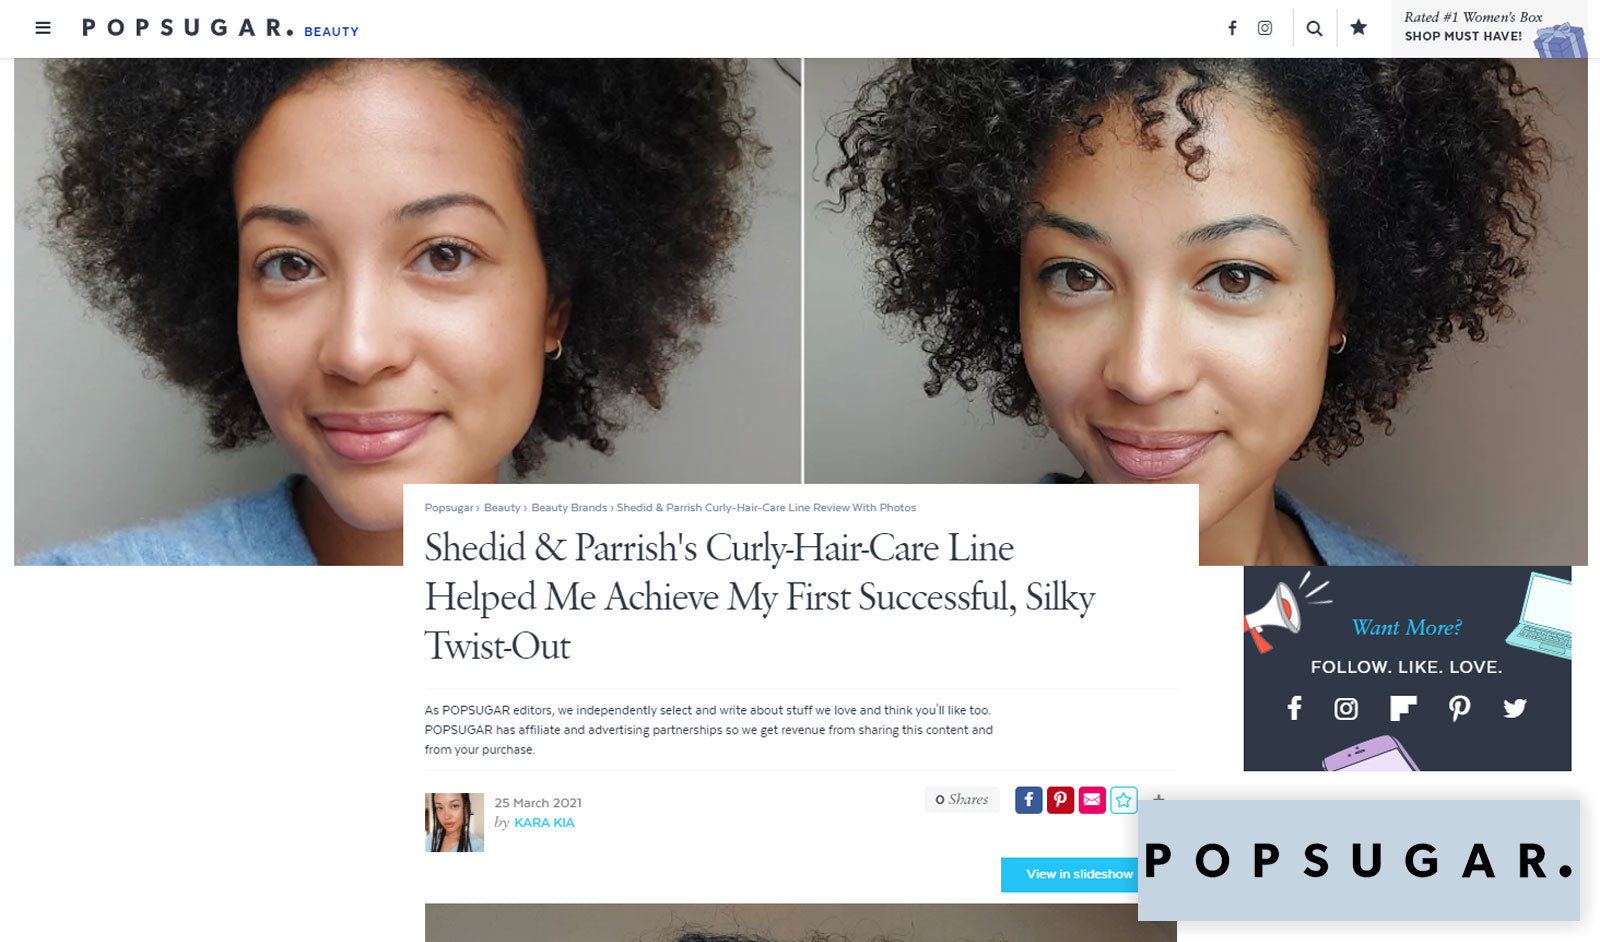Open the hamburger navigation menu
This screenshot has height=942, width=1600.
coord(43,28)
